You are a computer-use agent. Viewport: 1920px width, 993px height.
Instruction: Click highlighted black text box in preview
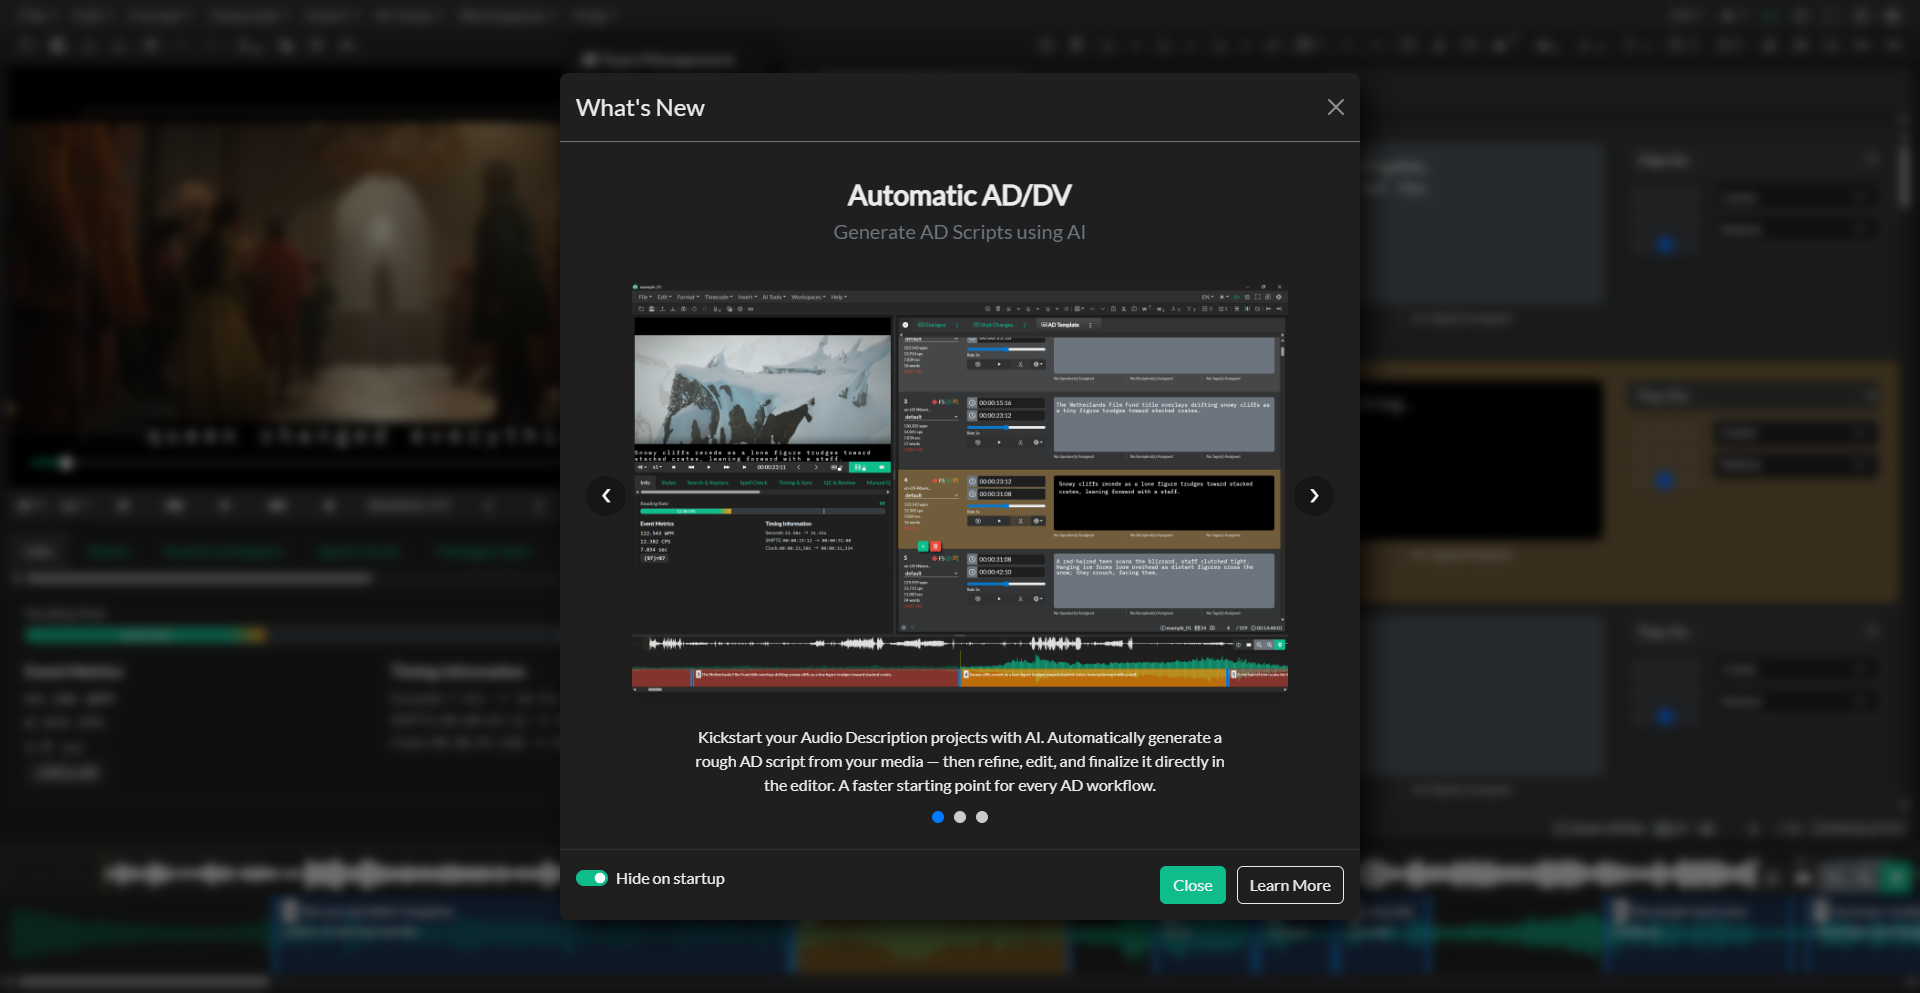coord(1163,502)
